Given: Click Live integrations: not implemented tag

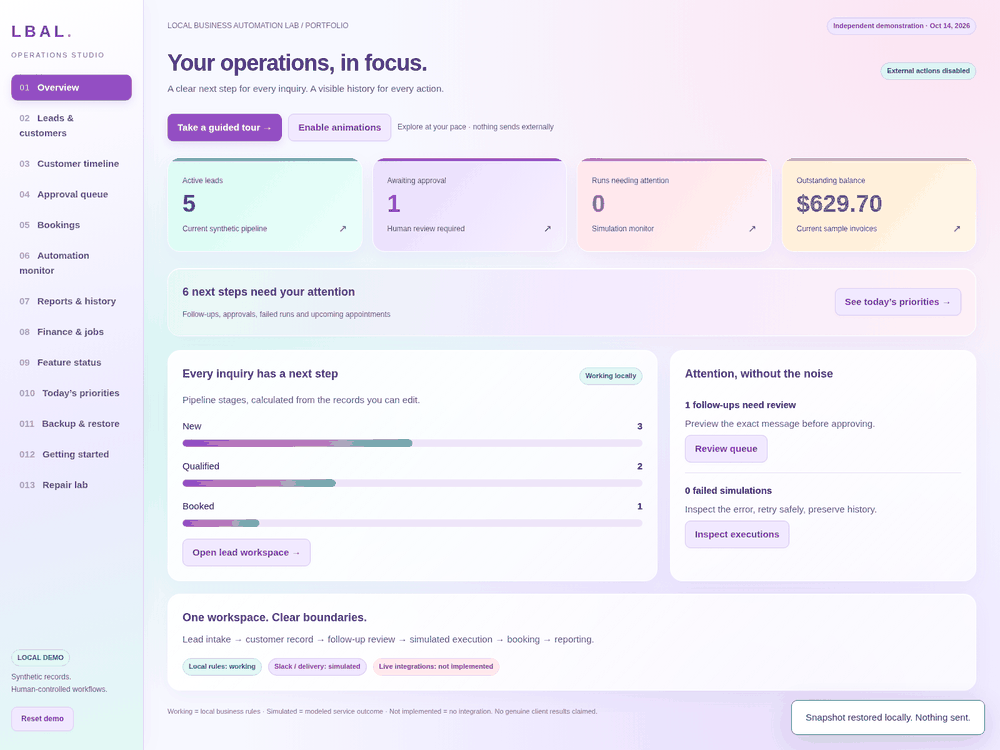Looking at the screenshot, I should [436, 667].
